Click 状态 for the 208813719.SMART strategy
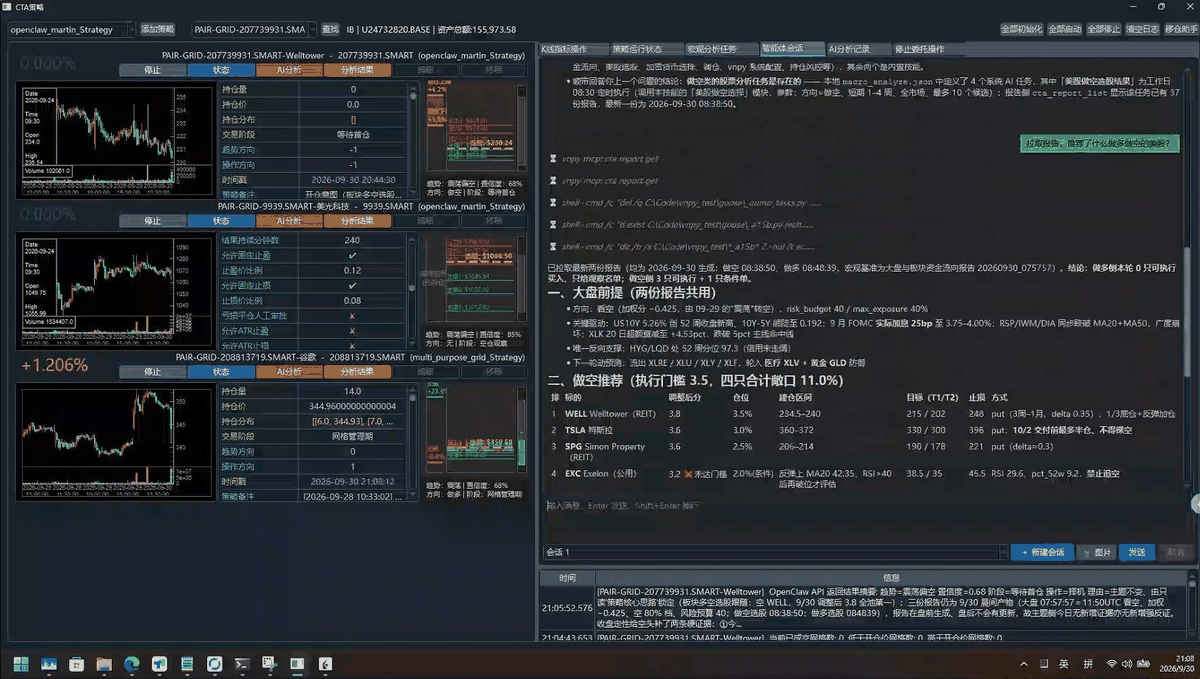 (x=221, y=372)
